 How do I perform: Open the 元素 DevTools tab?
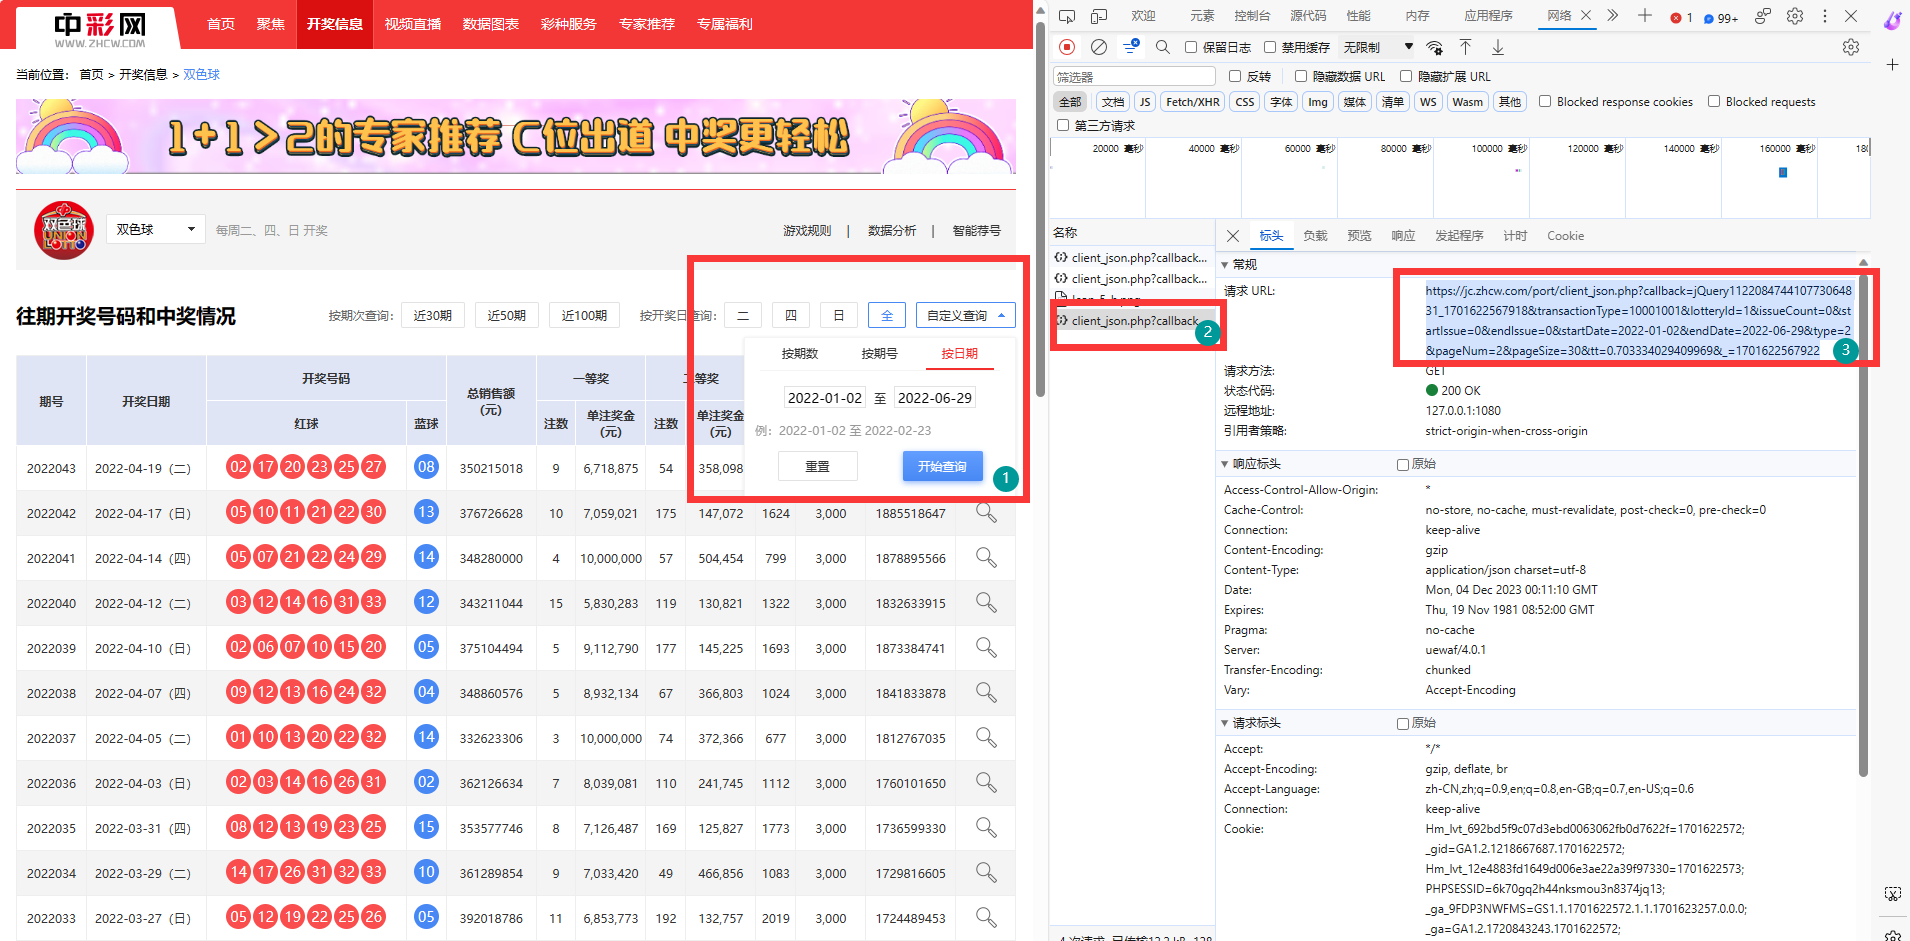point(1202,16)
